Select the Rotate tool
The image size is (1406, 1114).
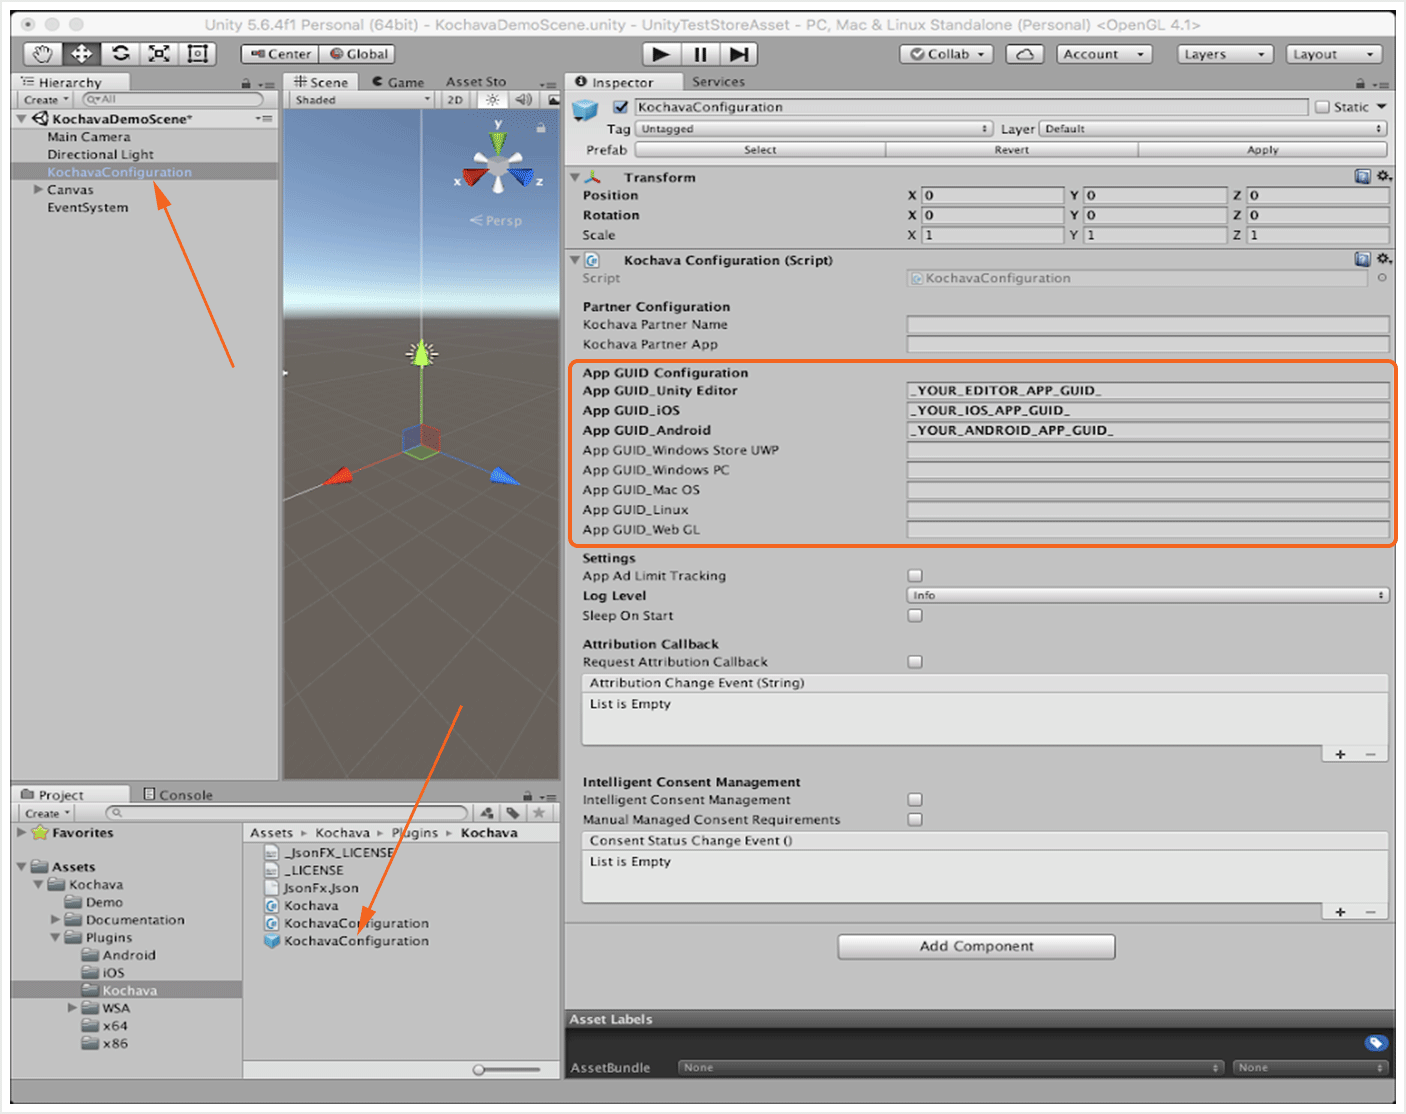point(120,54)
